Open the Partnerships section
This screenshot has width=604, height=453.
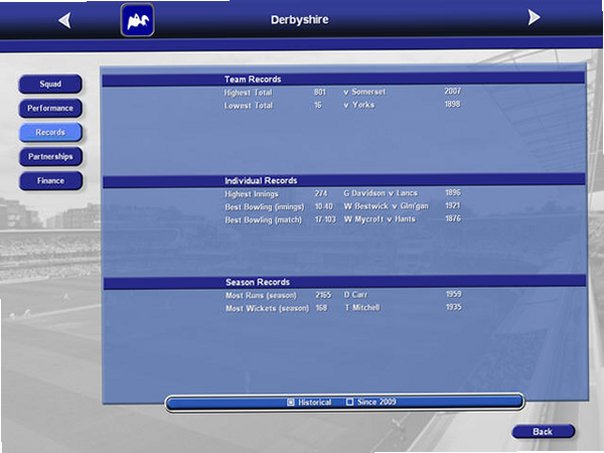pyautogui.click(x=50, y=156)
